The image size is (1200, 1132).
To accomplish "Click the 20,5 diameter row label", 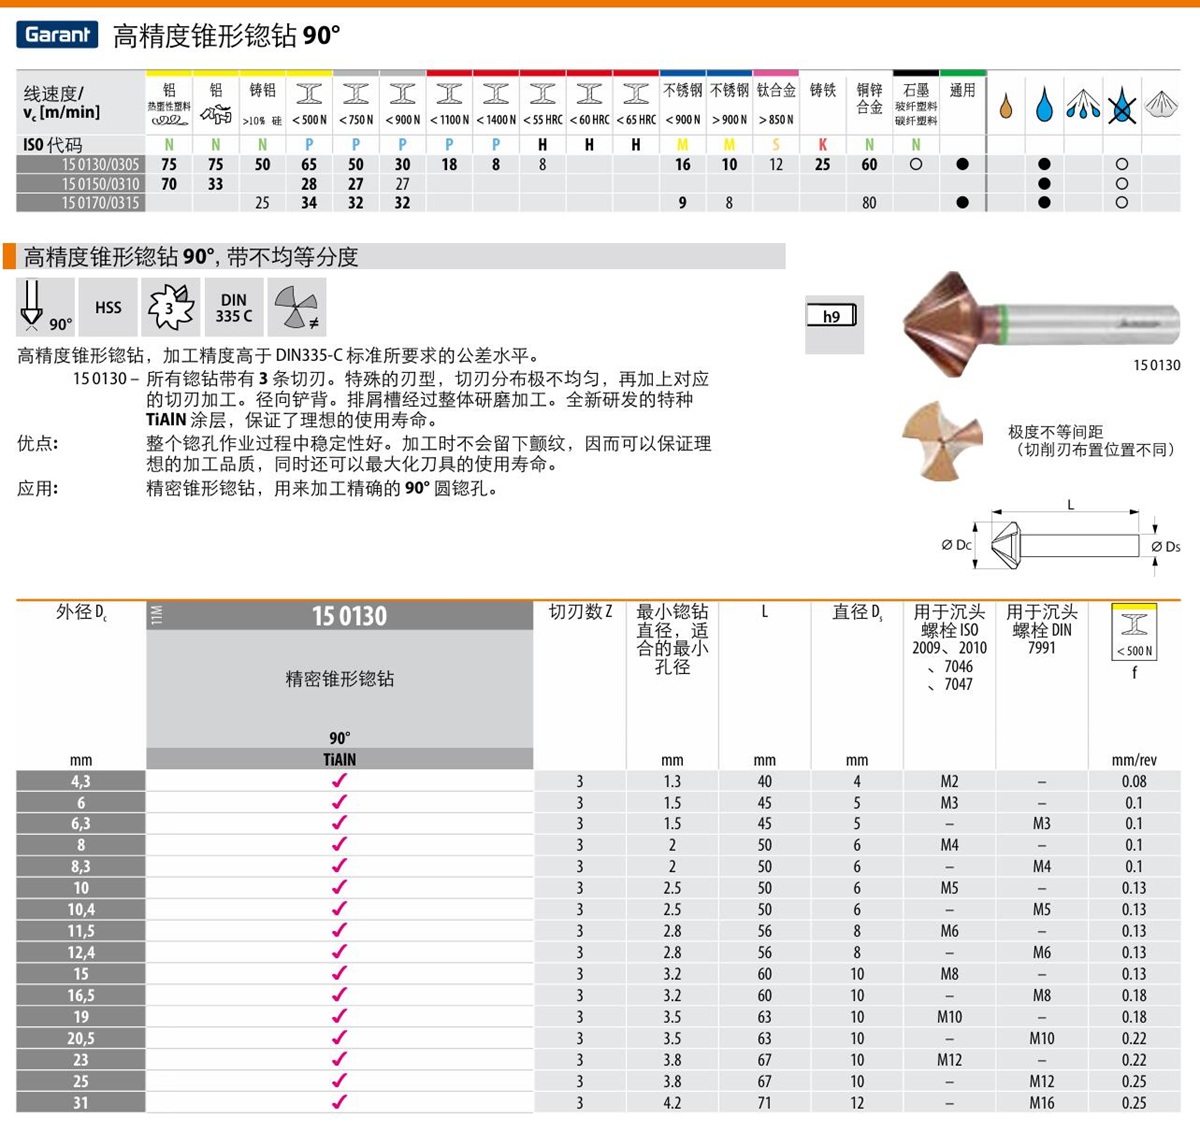I will coord(81,1038).
